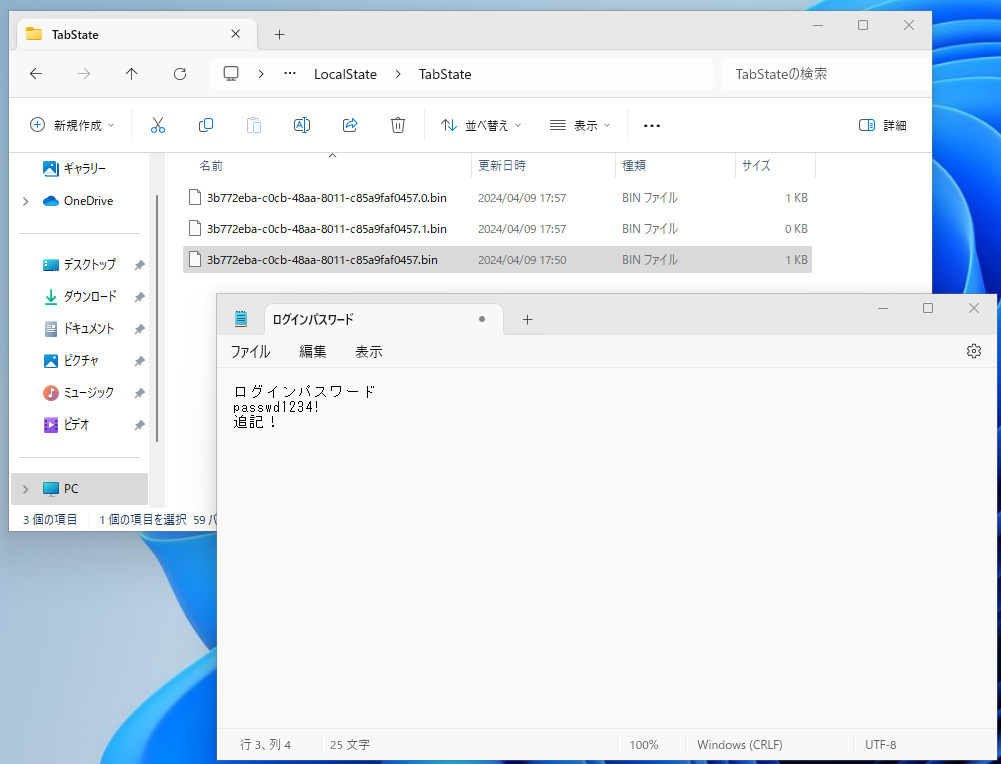
Task: Click the Rename icon in Explorer toolbar
Action: pyautogui.click(x=302, y=125)
